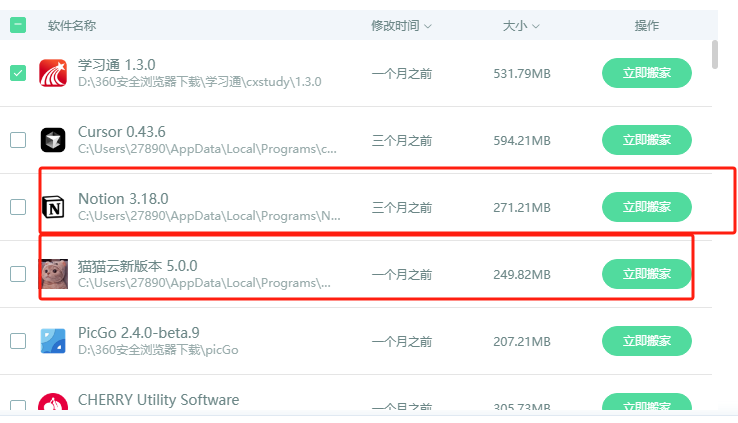The height and width of the screenshot is (423, 738).
Task: Click the Notion app icon
Action: (53, 207)
